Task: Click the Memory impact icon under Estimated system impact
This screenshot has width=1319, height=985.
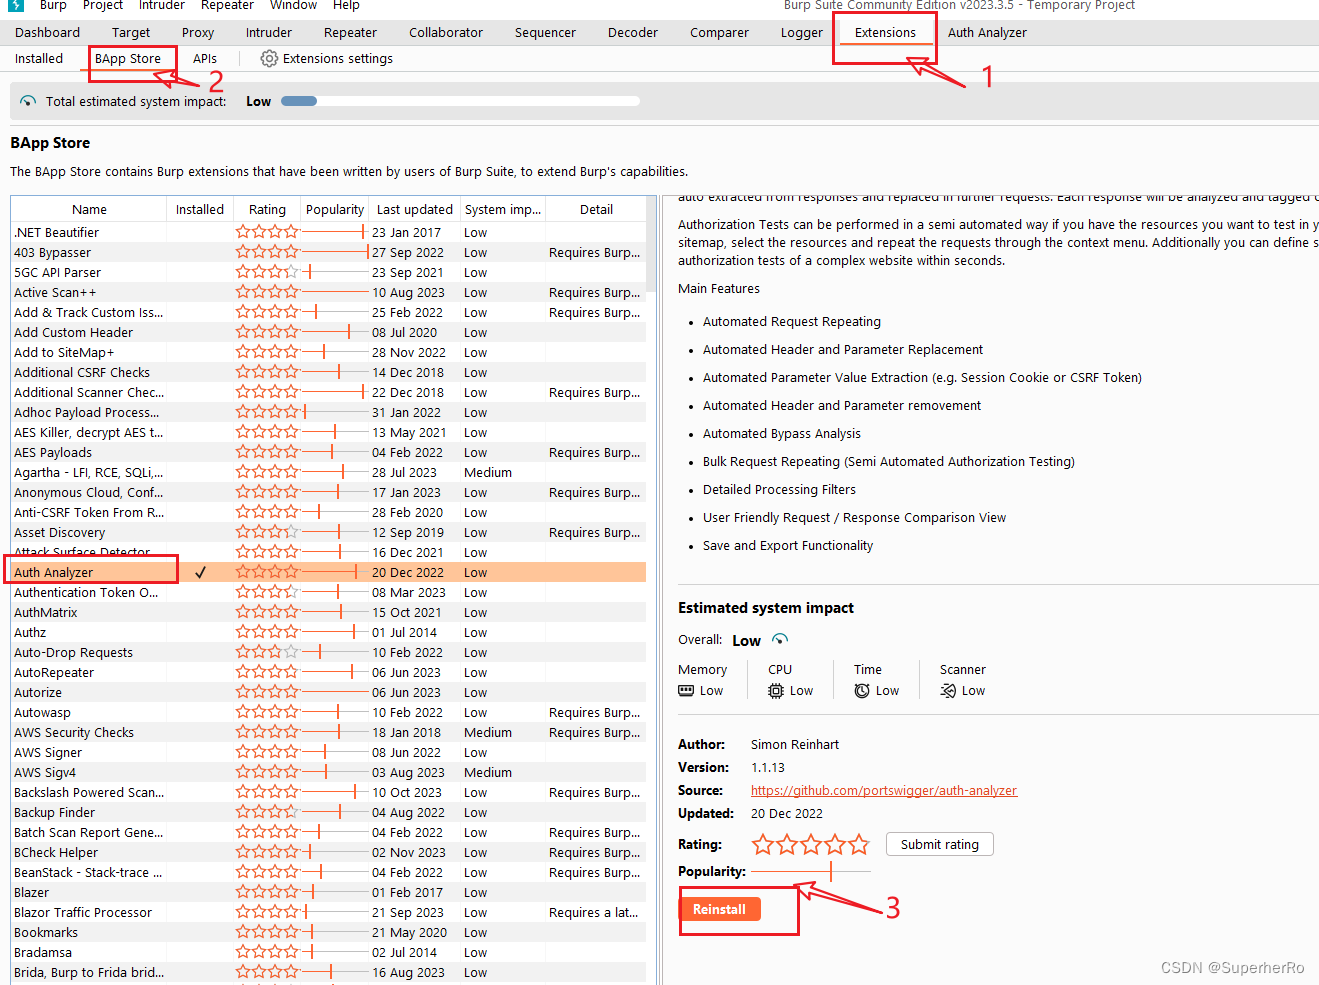Action: (x=686, y=690)
